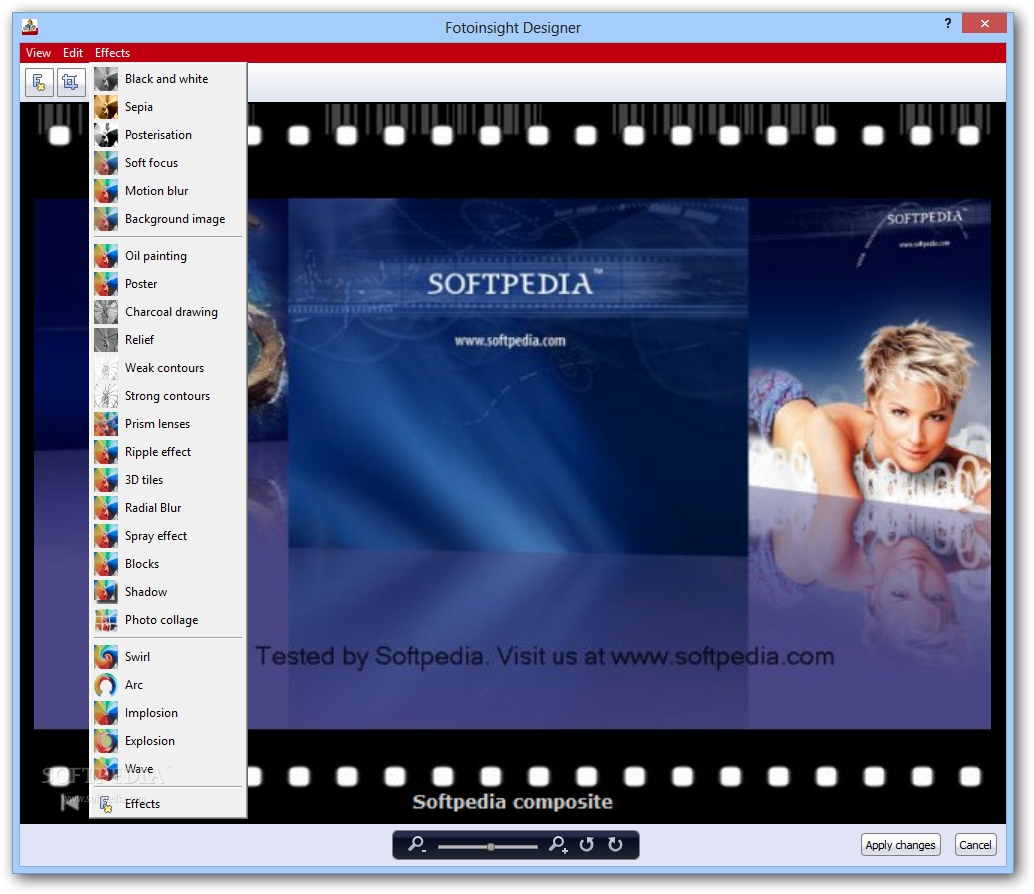
Task: Click the Blocks effect icon
Action: pos(106,564)
